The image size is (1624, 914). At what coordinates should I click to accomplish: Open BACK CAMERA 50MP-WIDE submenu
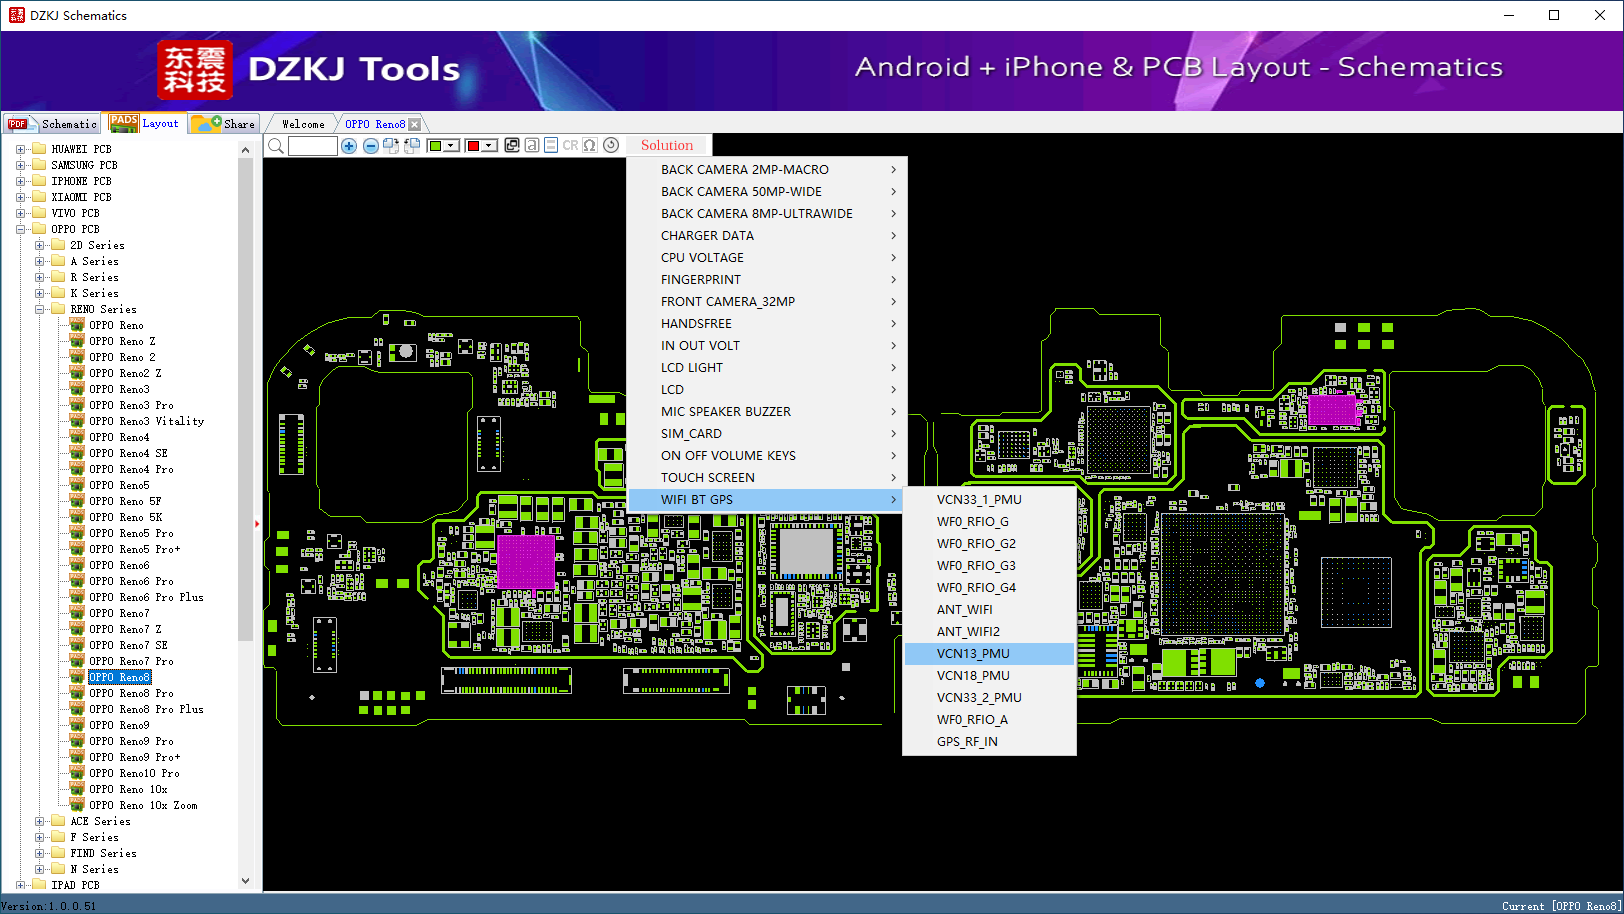click(767, 192)
